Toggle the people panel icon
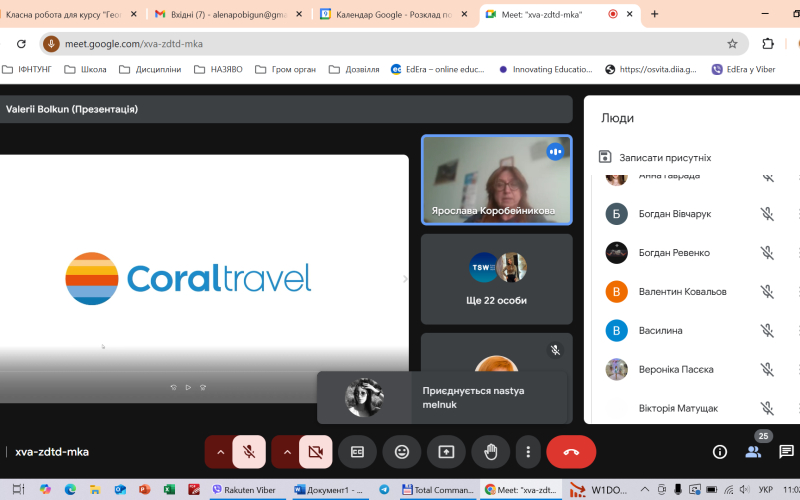 [753, 452]
